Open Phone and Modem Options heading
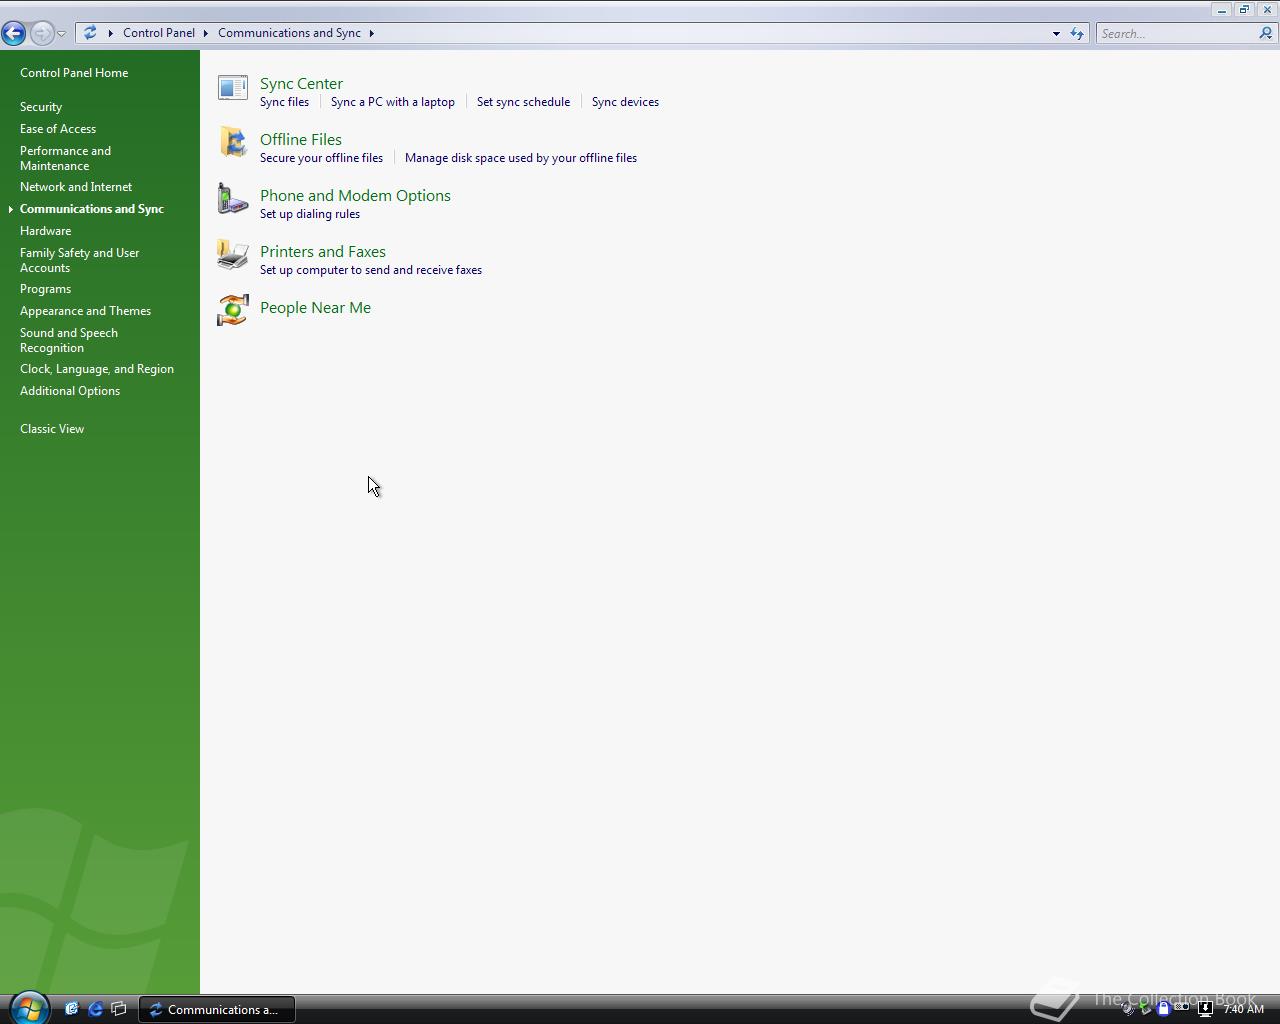1280x1024 pixels. (x=355, y=196)
